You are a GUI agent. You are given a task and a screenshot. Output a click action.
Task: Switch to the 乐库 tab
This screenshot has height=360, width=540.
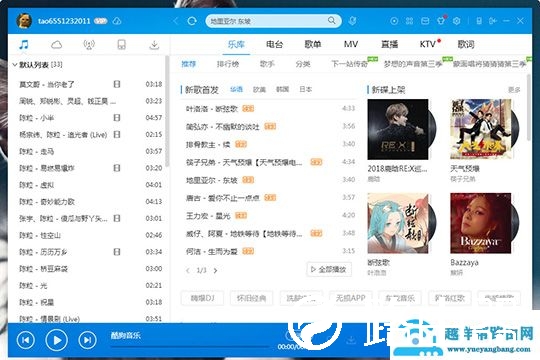click(x=236, y=44)
